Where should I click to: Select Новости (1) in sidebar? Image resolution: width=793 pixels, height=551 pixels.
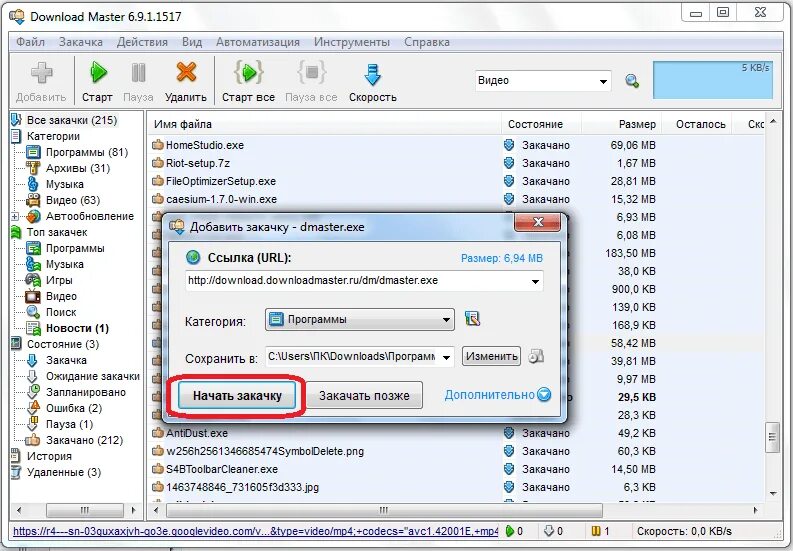tap(77, 328)
